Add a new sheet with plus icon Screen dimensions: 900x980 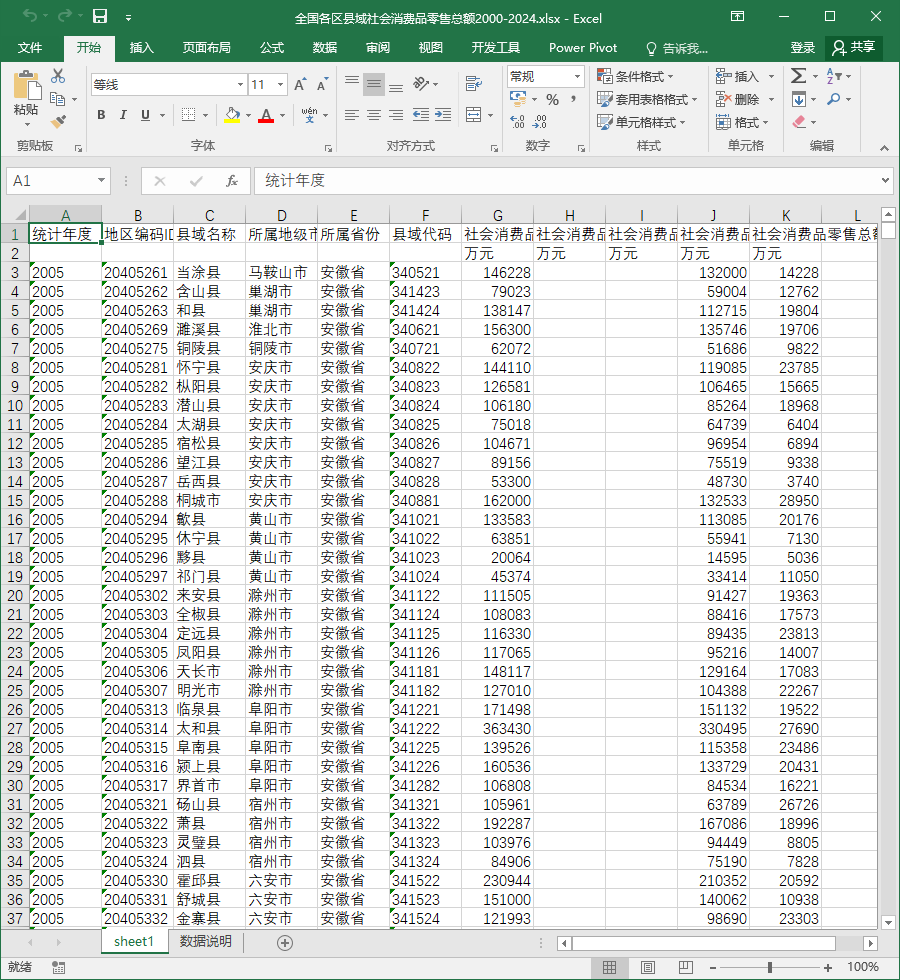(285, 942)
